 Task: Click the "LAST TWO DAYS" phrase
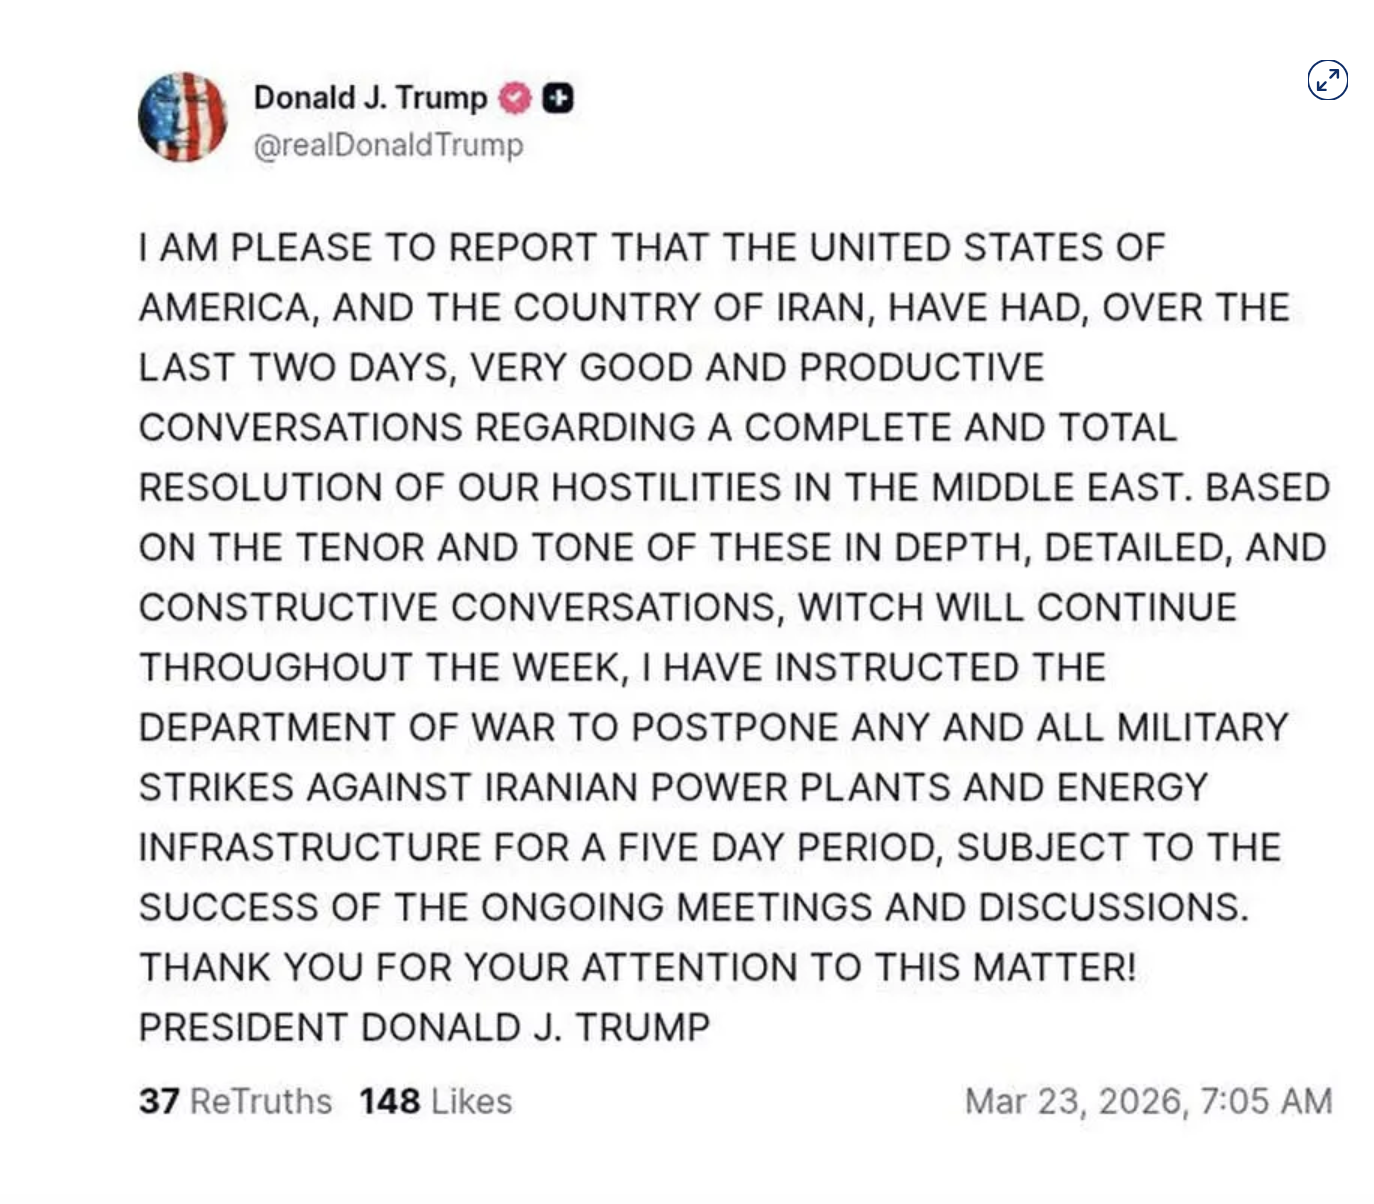(294, 368)
